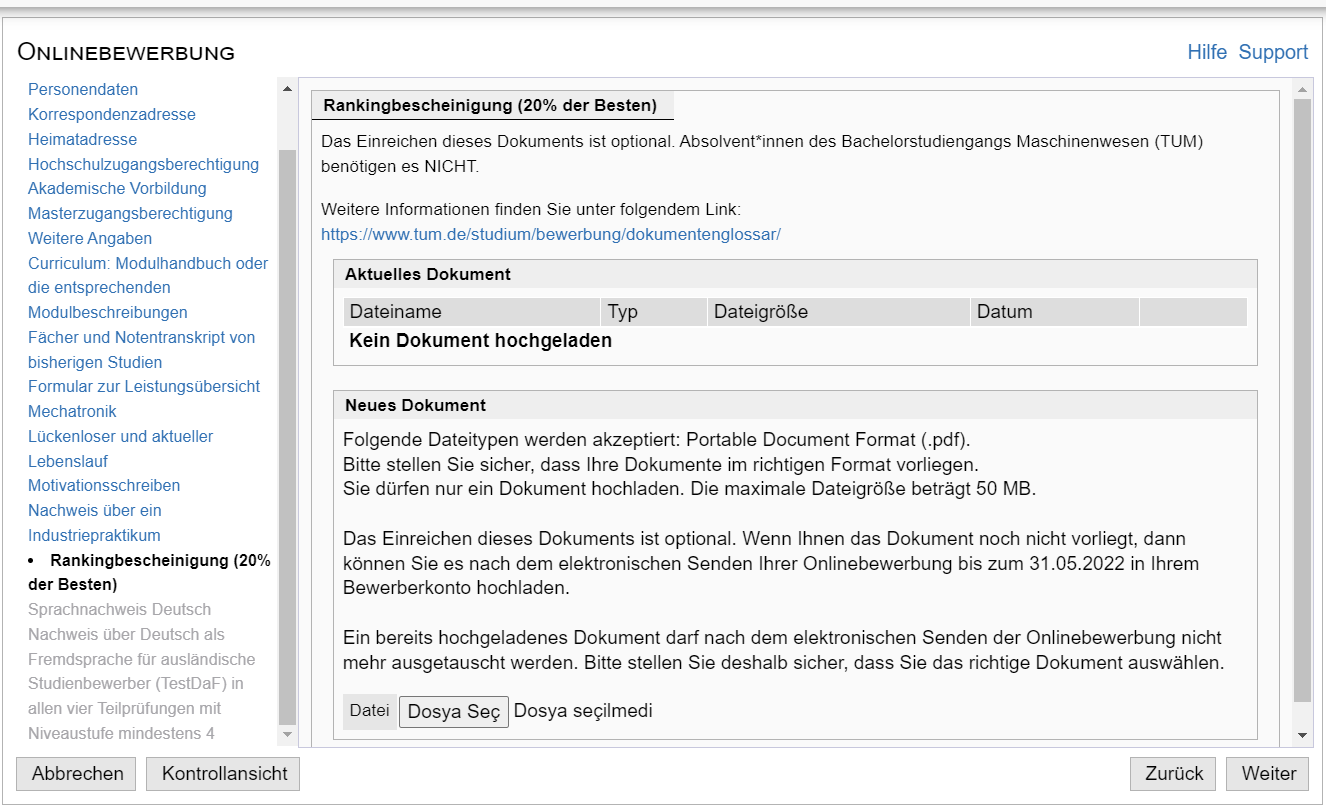
Task: Navigate to Motivationsschreiben section
Action: (x=104, y=486)
